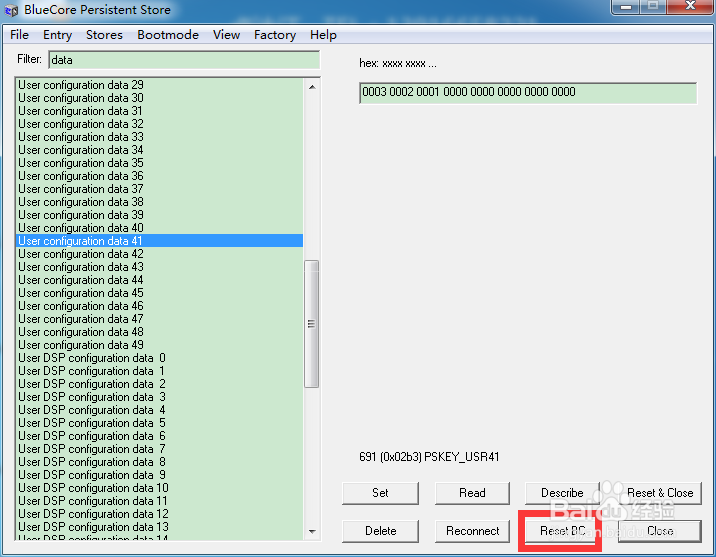
Task: Open the Stores menu
Action: (x=104, y=35)
